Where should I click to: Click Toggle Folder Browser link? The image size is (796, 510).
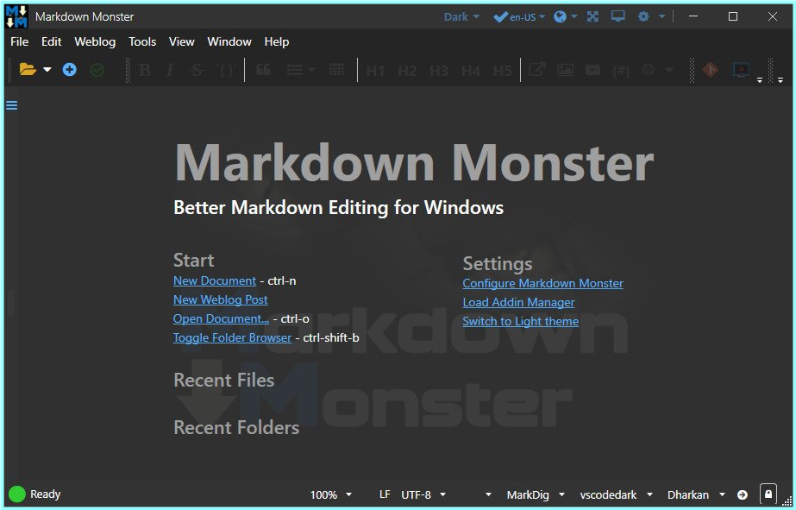point(232,338)
